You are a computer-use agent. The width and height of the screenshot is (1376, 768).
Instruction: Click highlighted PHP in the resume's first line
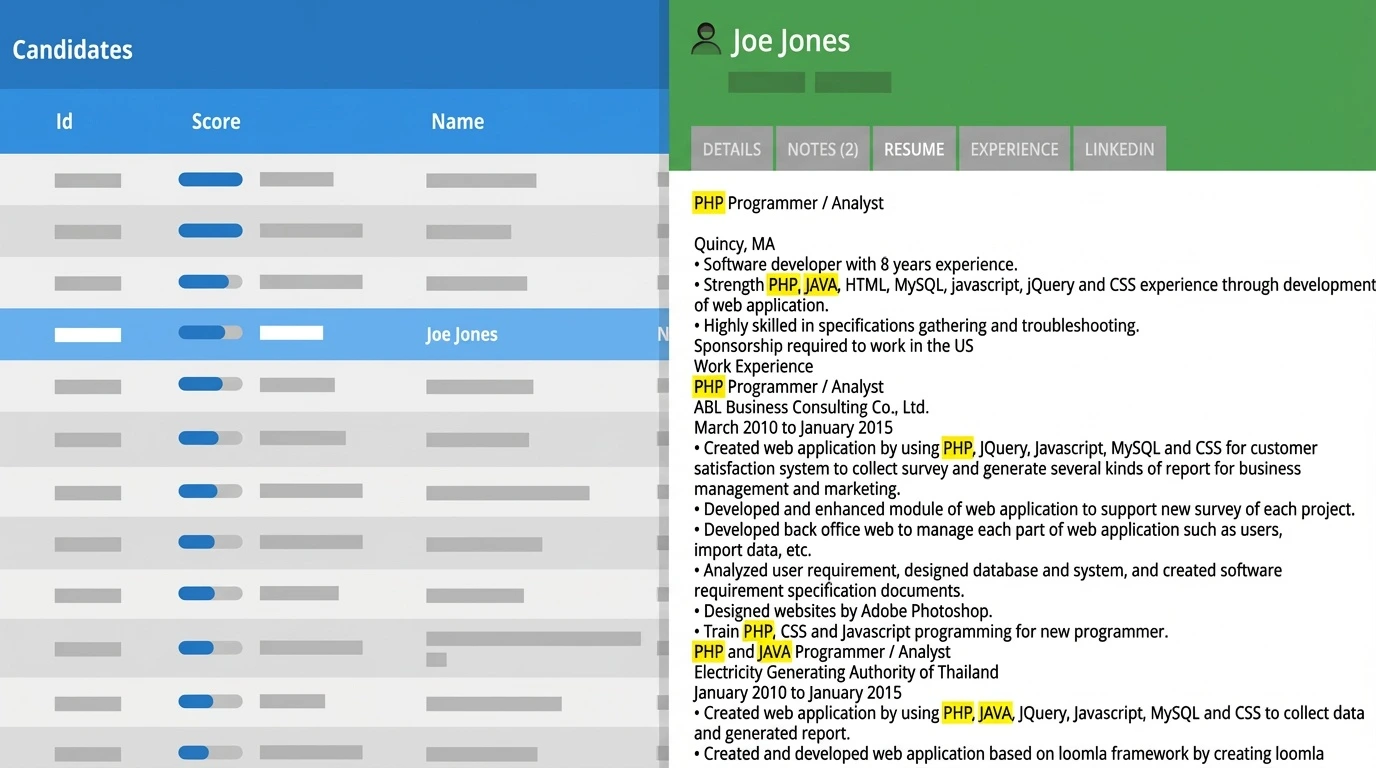pyautogui.click(x=708, y=203)
